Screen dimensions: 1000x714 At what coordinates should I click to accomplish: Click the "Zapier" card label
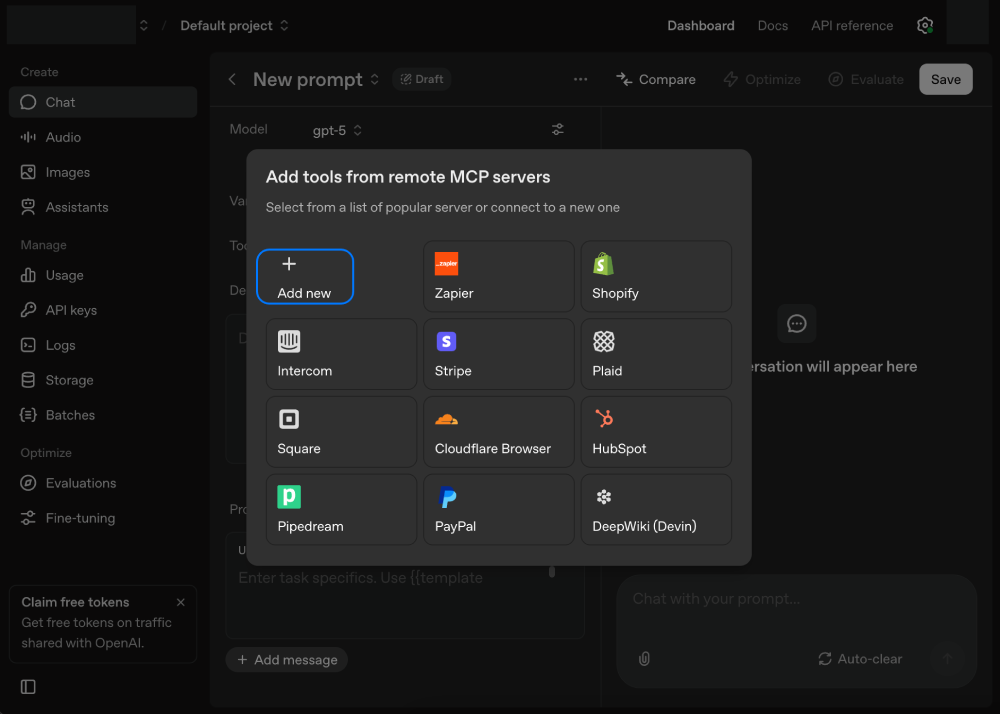454,293
